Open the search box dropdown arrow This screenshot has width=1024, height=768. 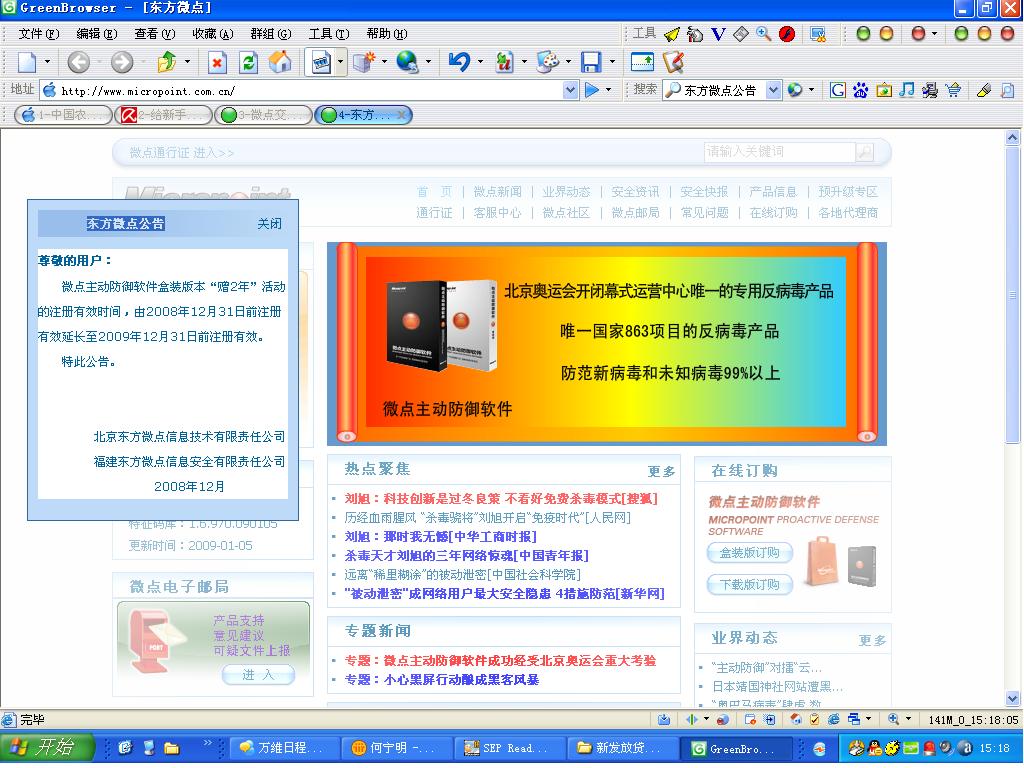pos(774,90)
